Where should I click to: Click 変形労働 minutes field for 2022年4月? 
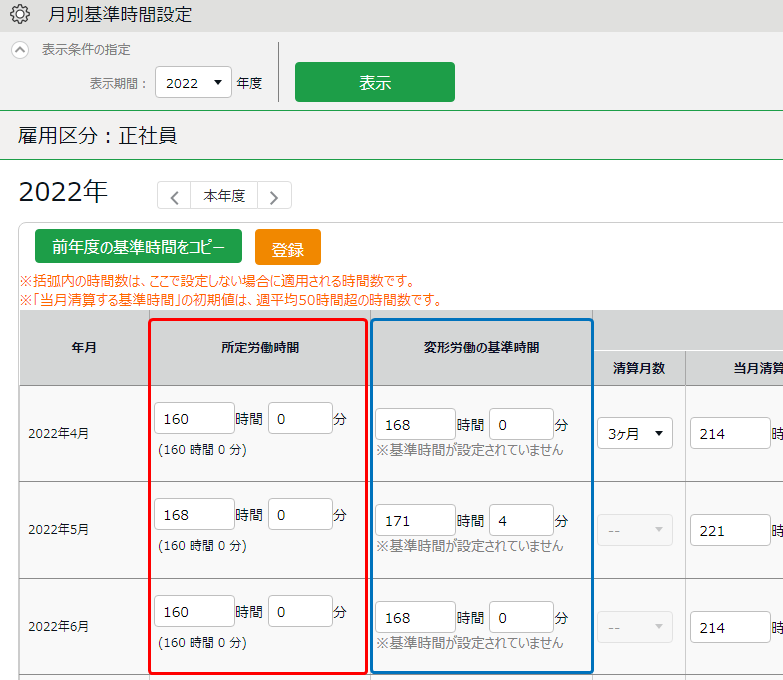click(521, 424)
